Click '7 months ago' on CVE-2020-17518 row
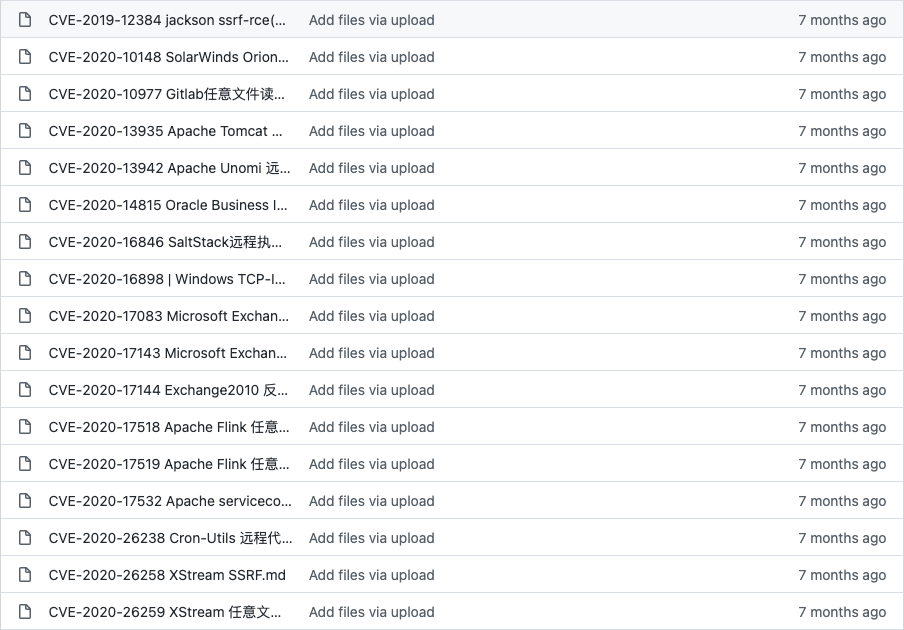This screenshot has height=630, width=904. click(842, 427)
